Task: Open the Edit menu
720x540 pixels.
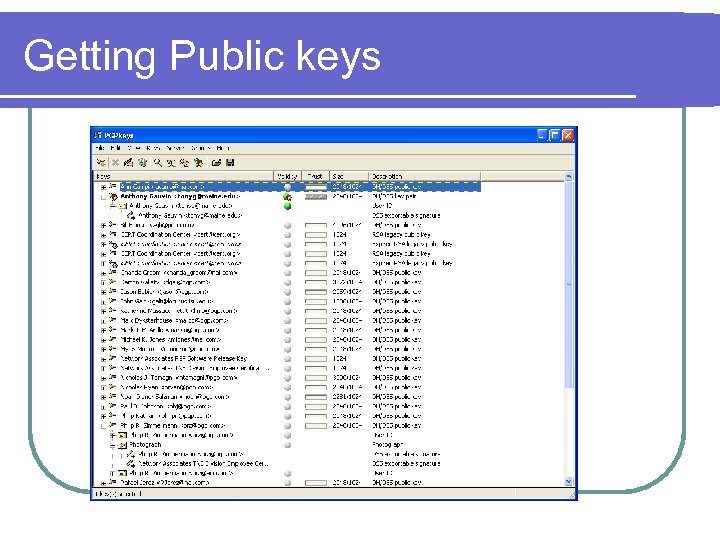Action: click(x=115, y=148)
